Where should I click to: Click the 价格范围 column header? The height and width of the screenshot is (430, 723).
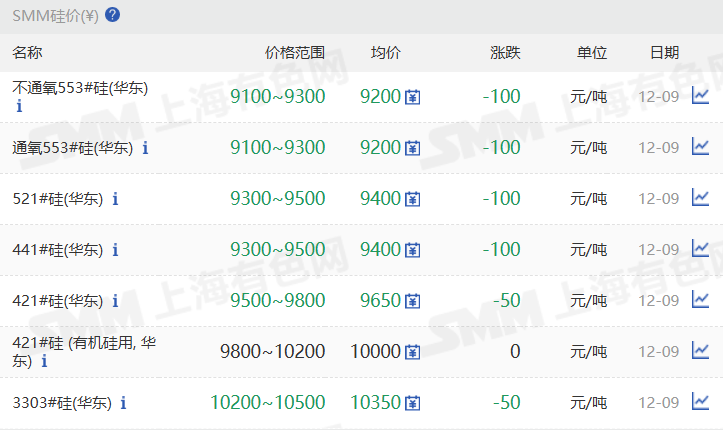[x=295, y=53]
